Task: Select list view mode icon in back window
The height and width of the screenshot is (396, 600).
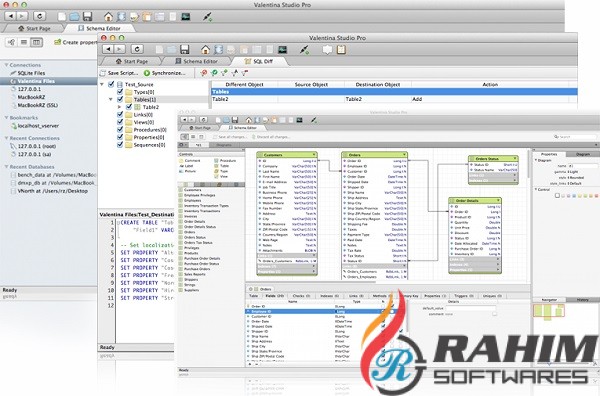Action: coord(24,42)
